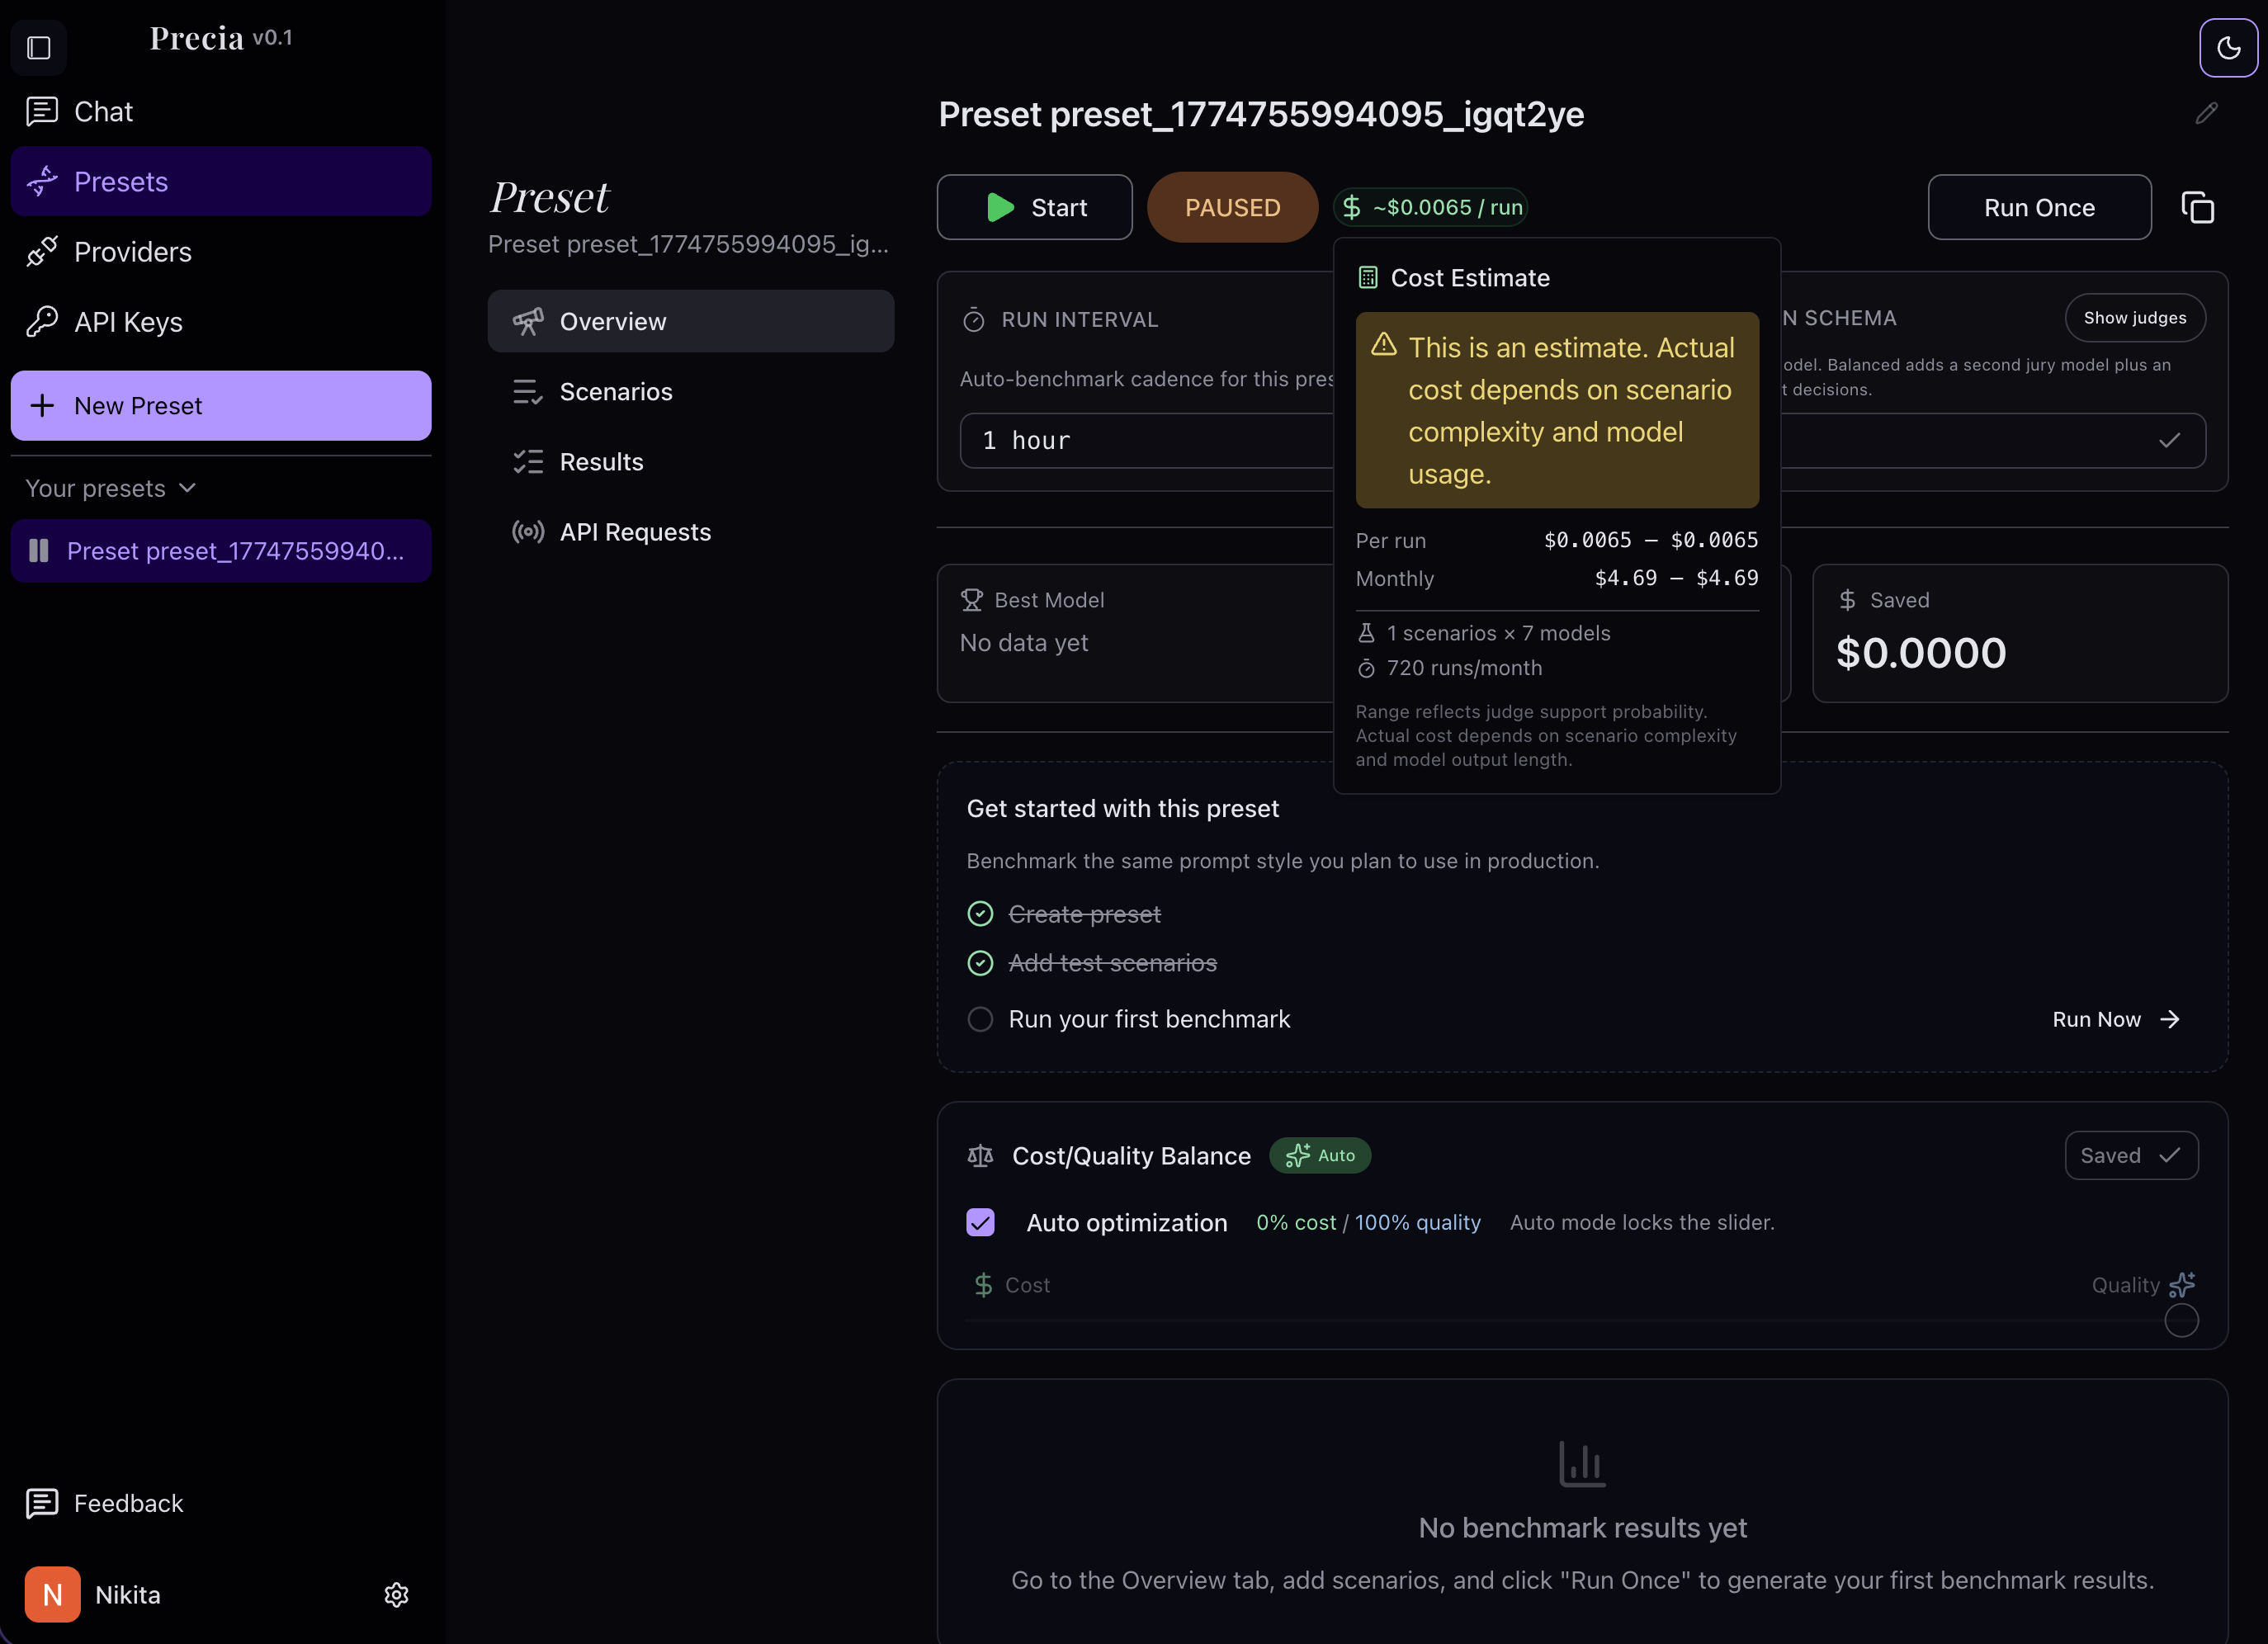Click the Create preset completed checkmark

click(x=980, y=914)
